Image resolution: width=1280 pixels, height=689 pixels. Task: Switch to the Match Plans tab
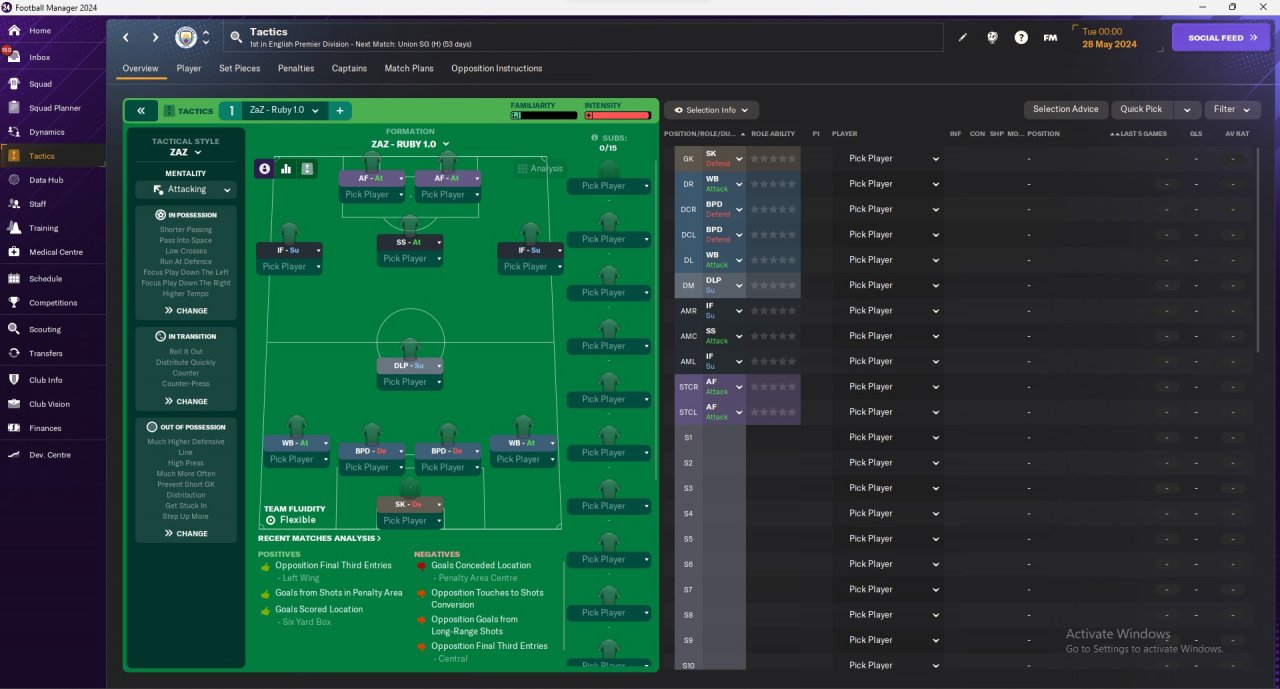(410, 69)
